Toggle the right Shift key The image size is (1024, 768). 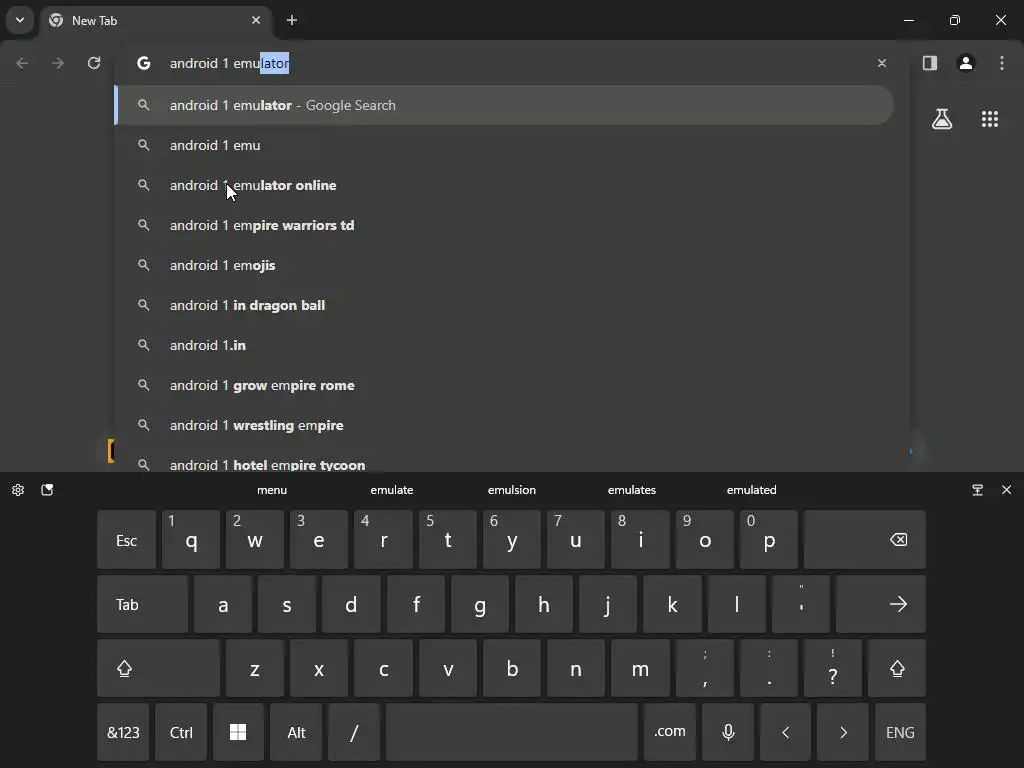click(x=897, y=668)
